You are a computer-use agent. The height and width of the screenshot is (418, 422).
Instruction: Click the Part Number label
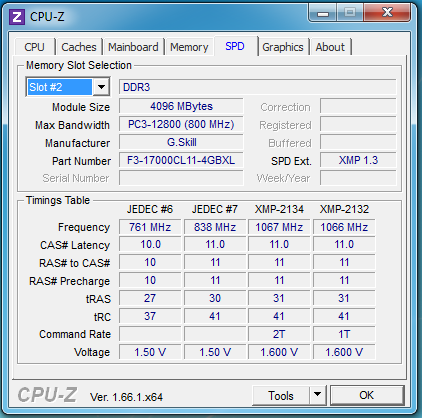point(82,161)
